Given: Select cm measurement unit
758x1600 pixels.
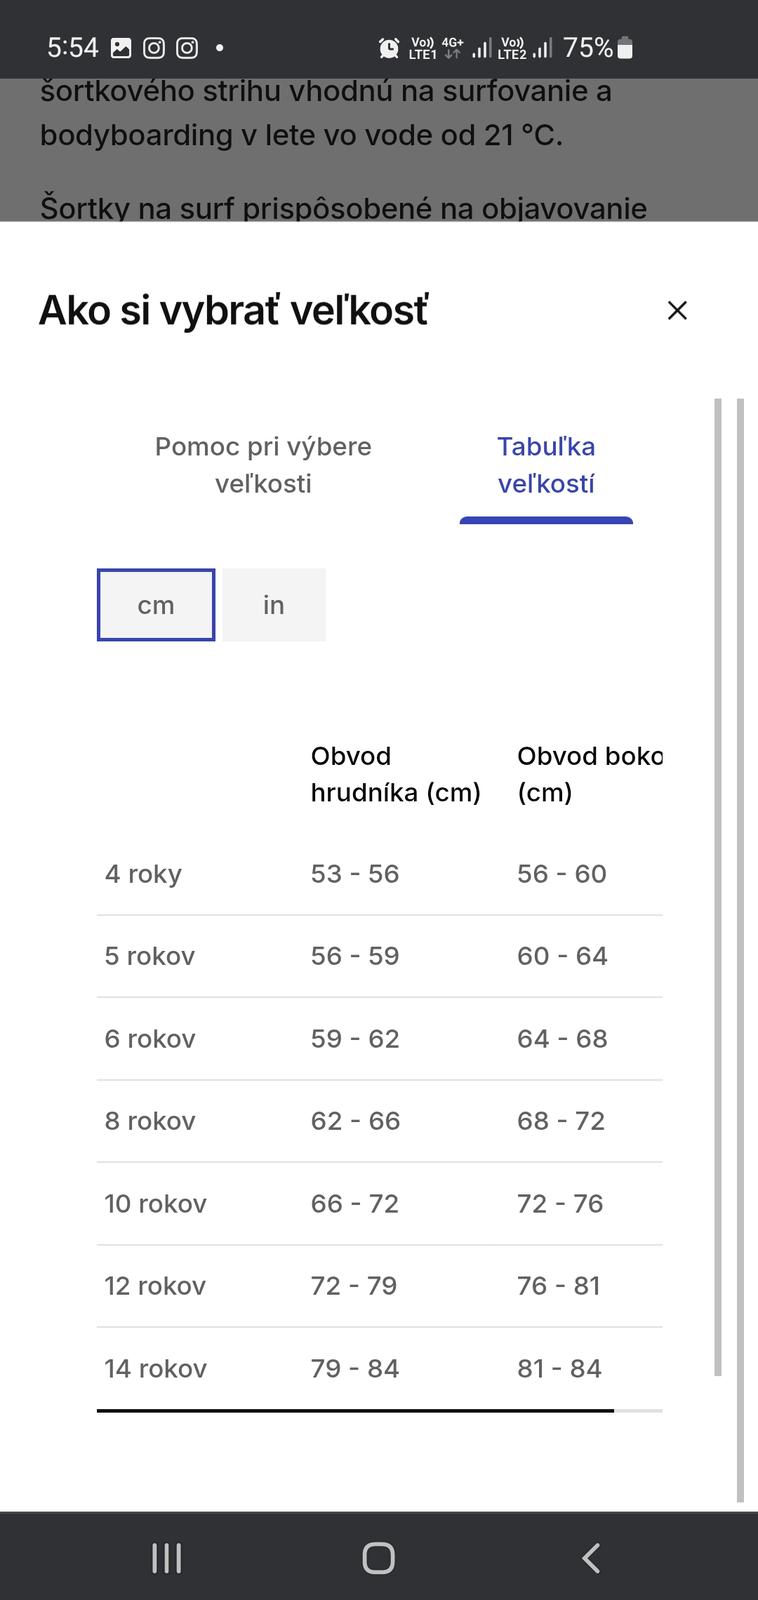Looking at the screenshot, I should click(156, 605).
